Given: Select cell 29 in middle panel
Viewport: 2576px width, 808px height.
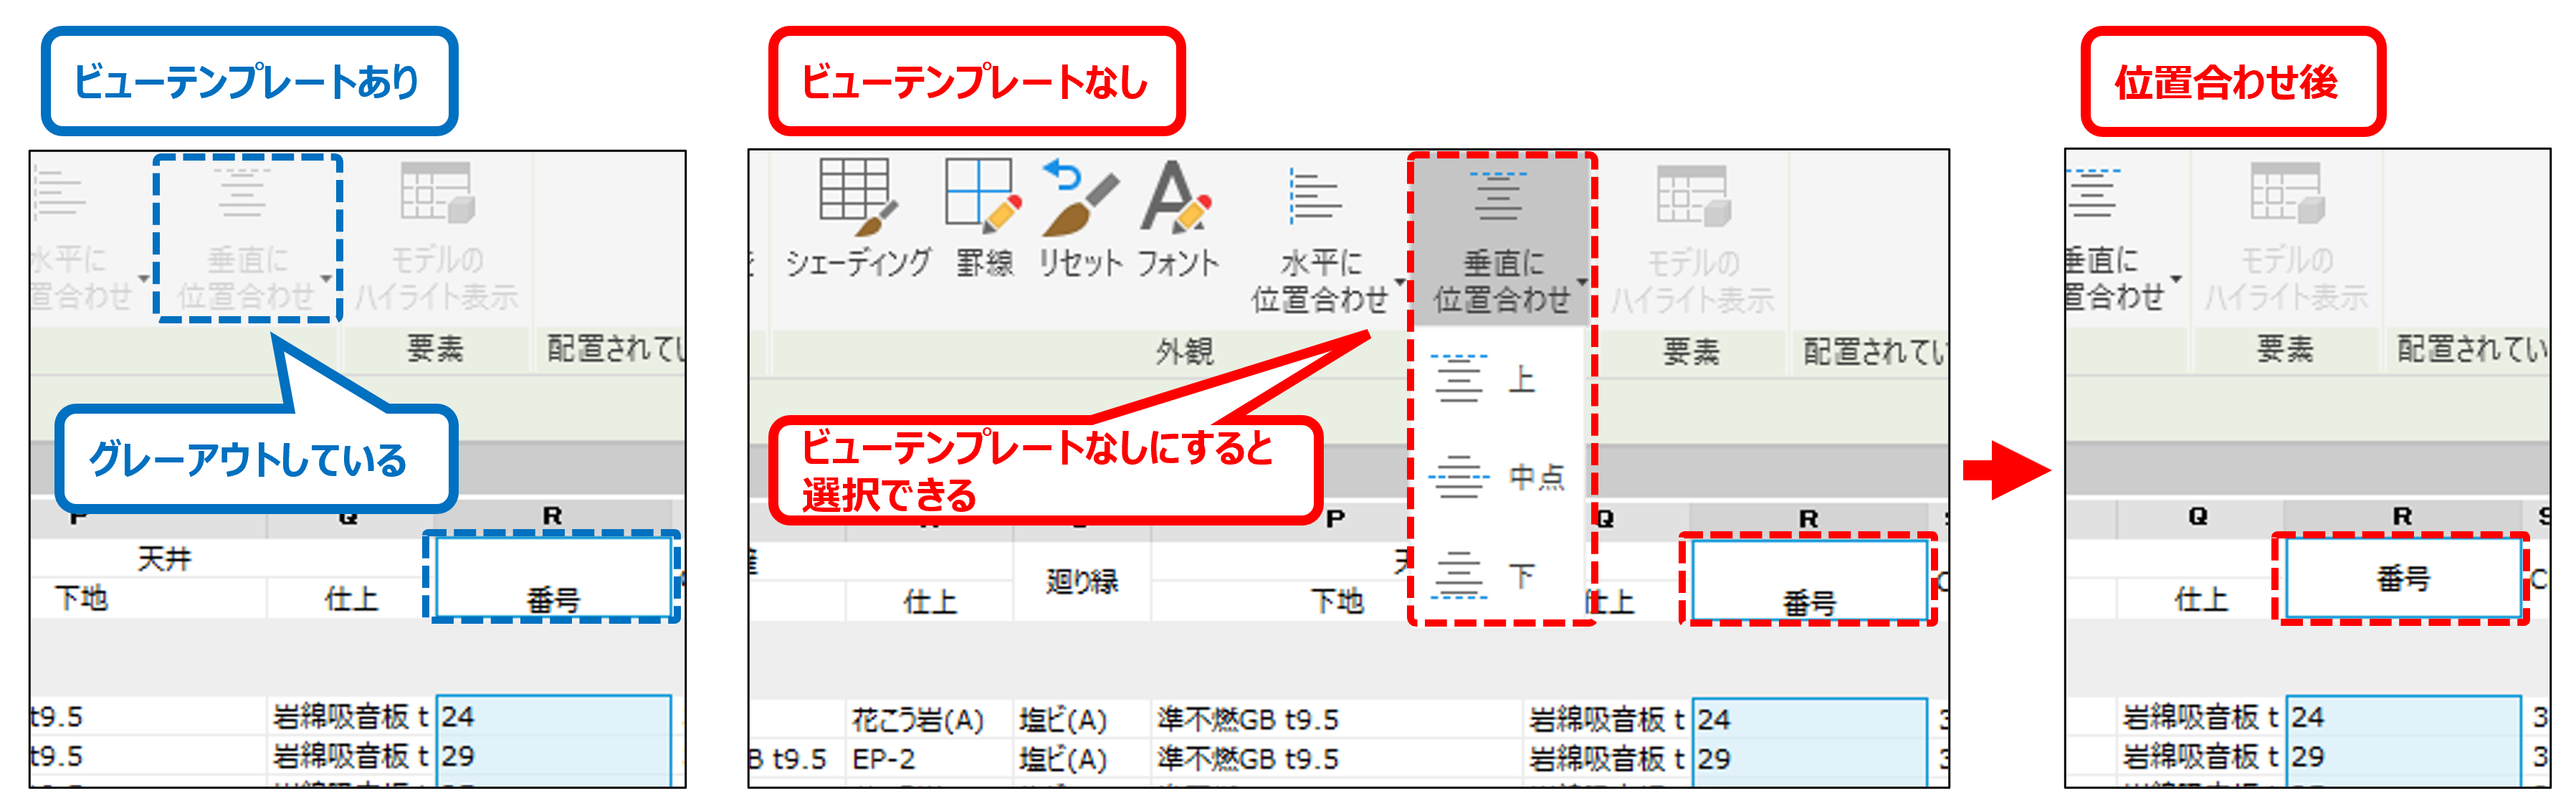Looking at the screenshot, I should tap(1809, 759).
